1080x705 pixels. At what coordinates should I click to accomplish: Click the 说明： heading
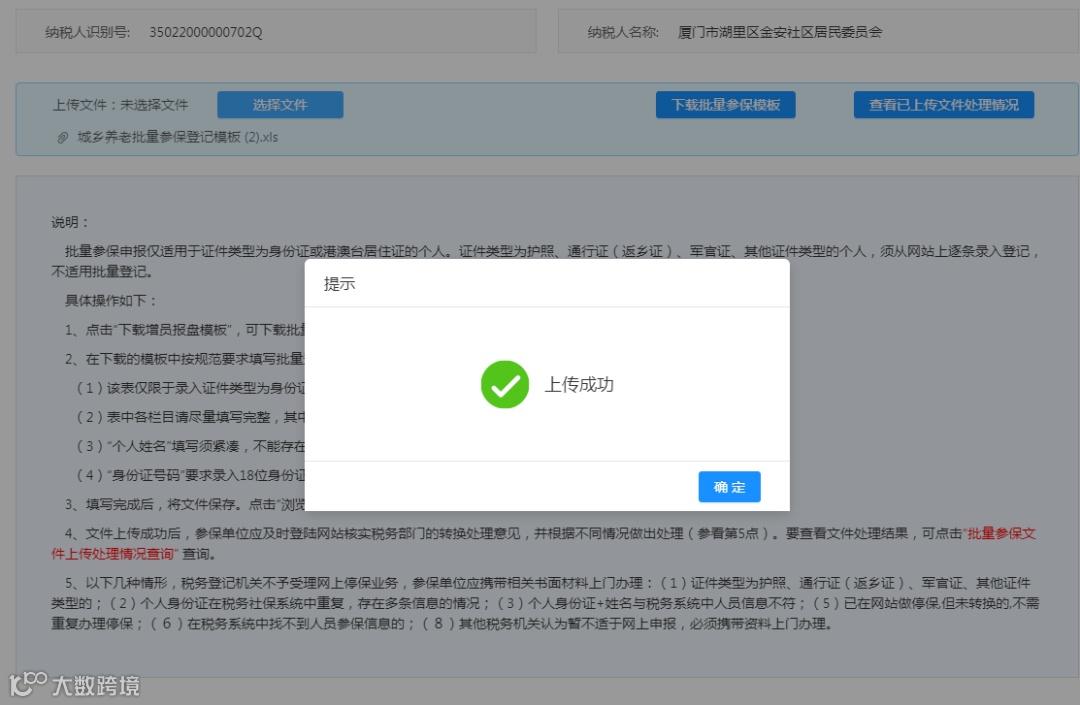coord(70,222)
